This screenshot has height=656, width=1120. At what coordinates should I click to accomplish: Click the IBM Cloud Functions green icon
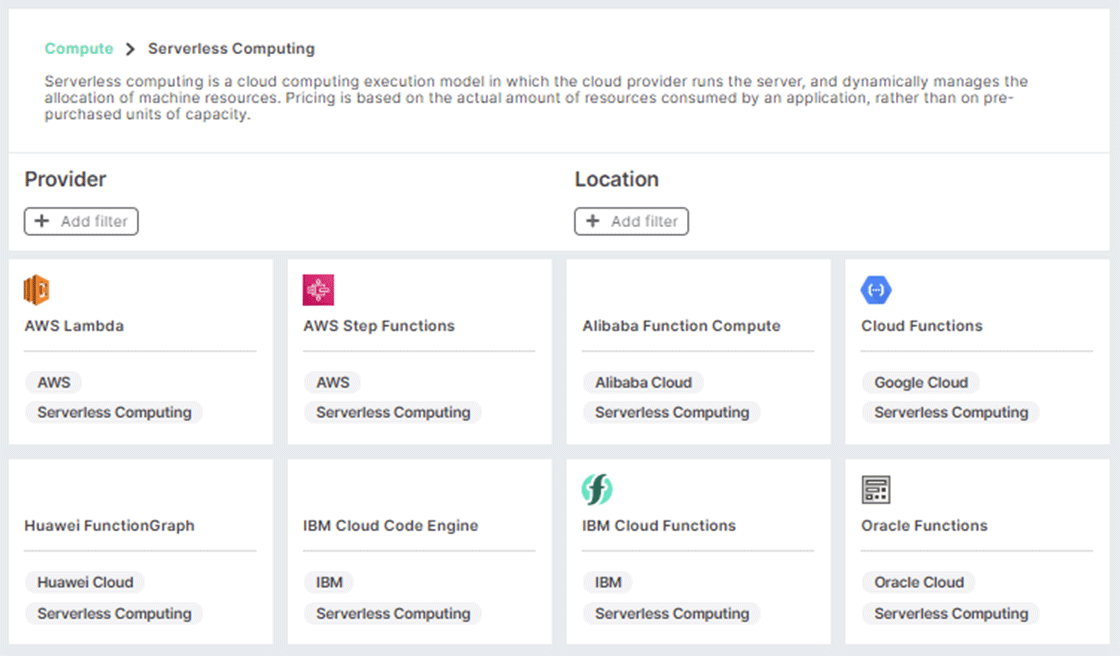coord(597,489)
